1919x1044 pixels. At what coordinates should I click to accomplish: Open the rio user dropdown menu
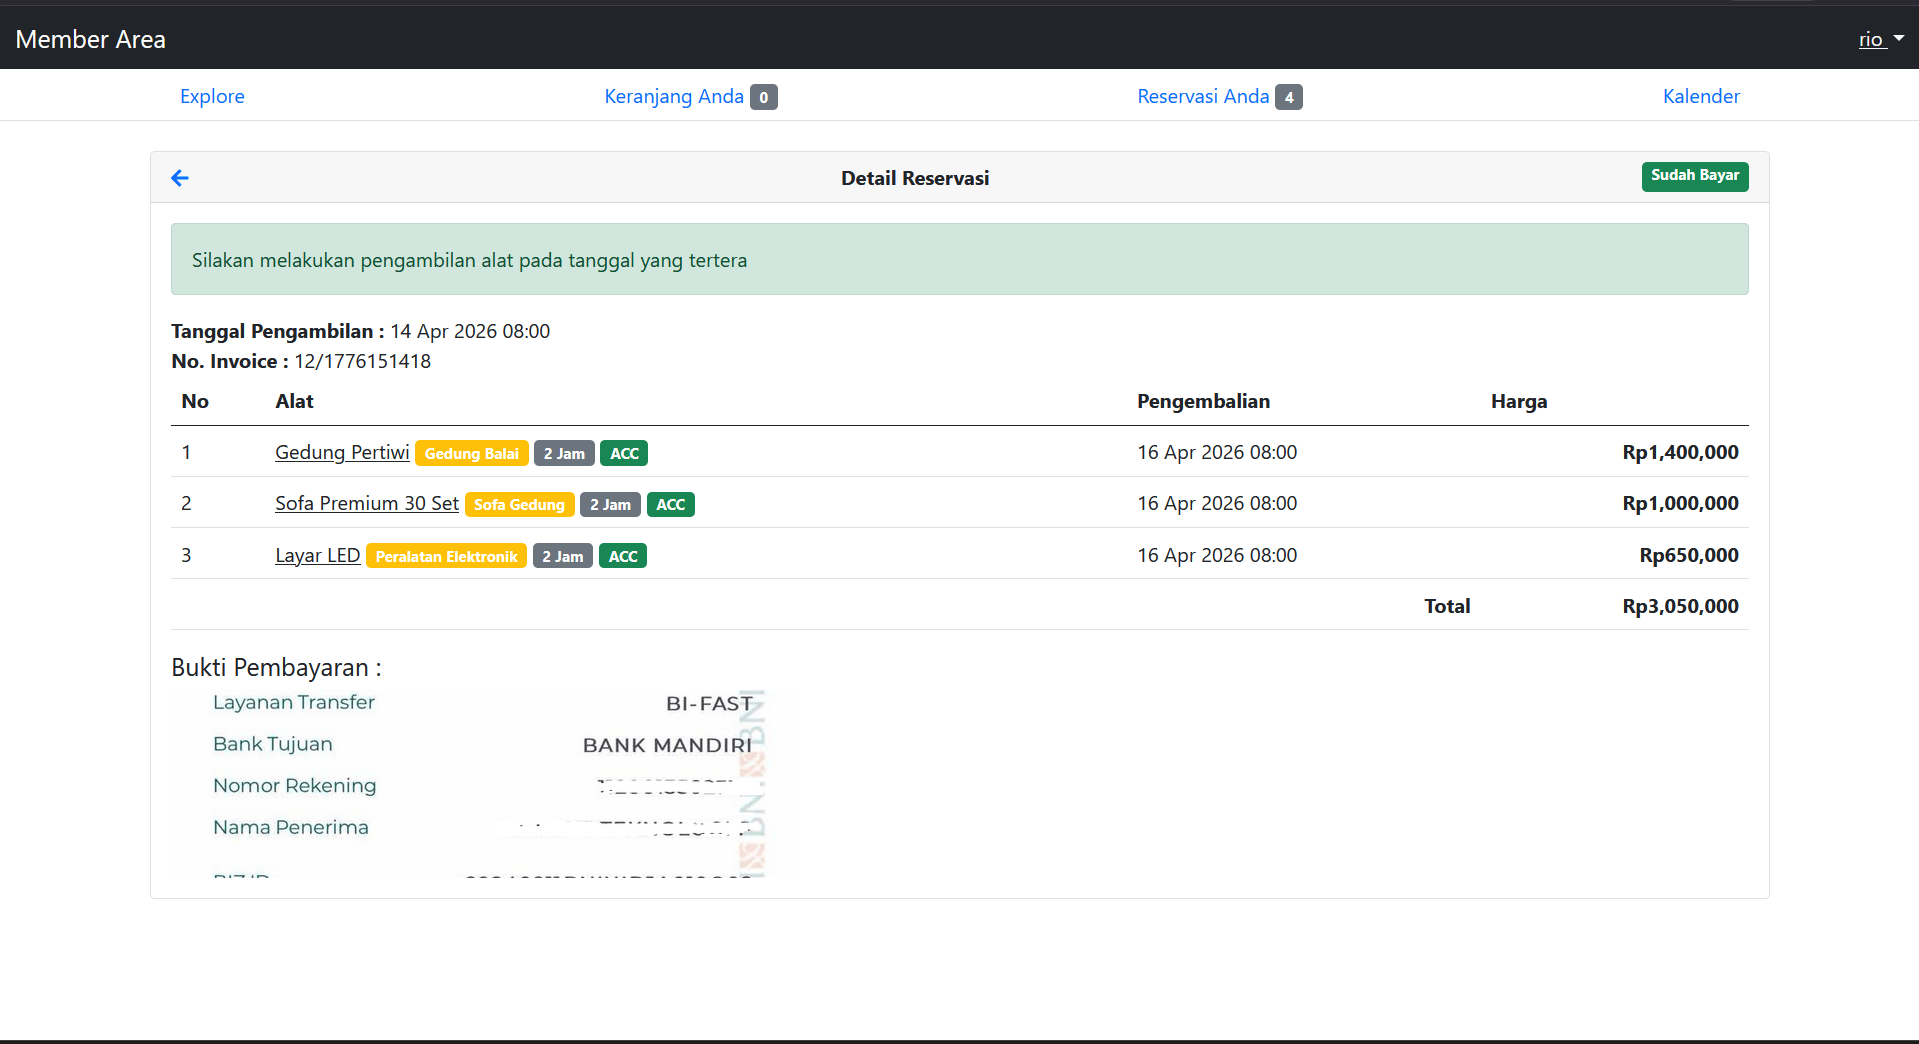pyautogui.click(x=1881, y=39)
